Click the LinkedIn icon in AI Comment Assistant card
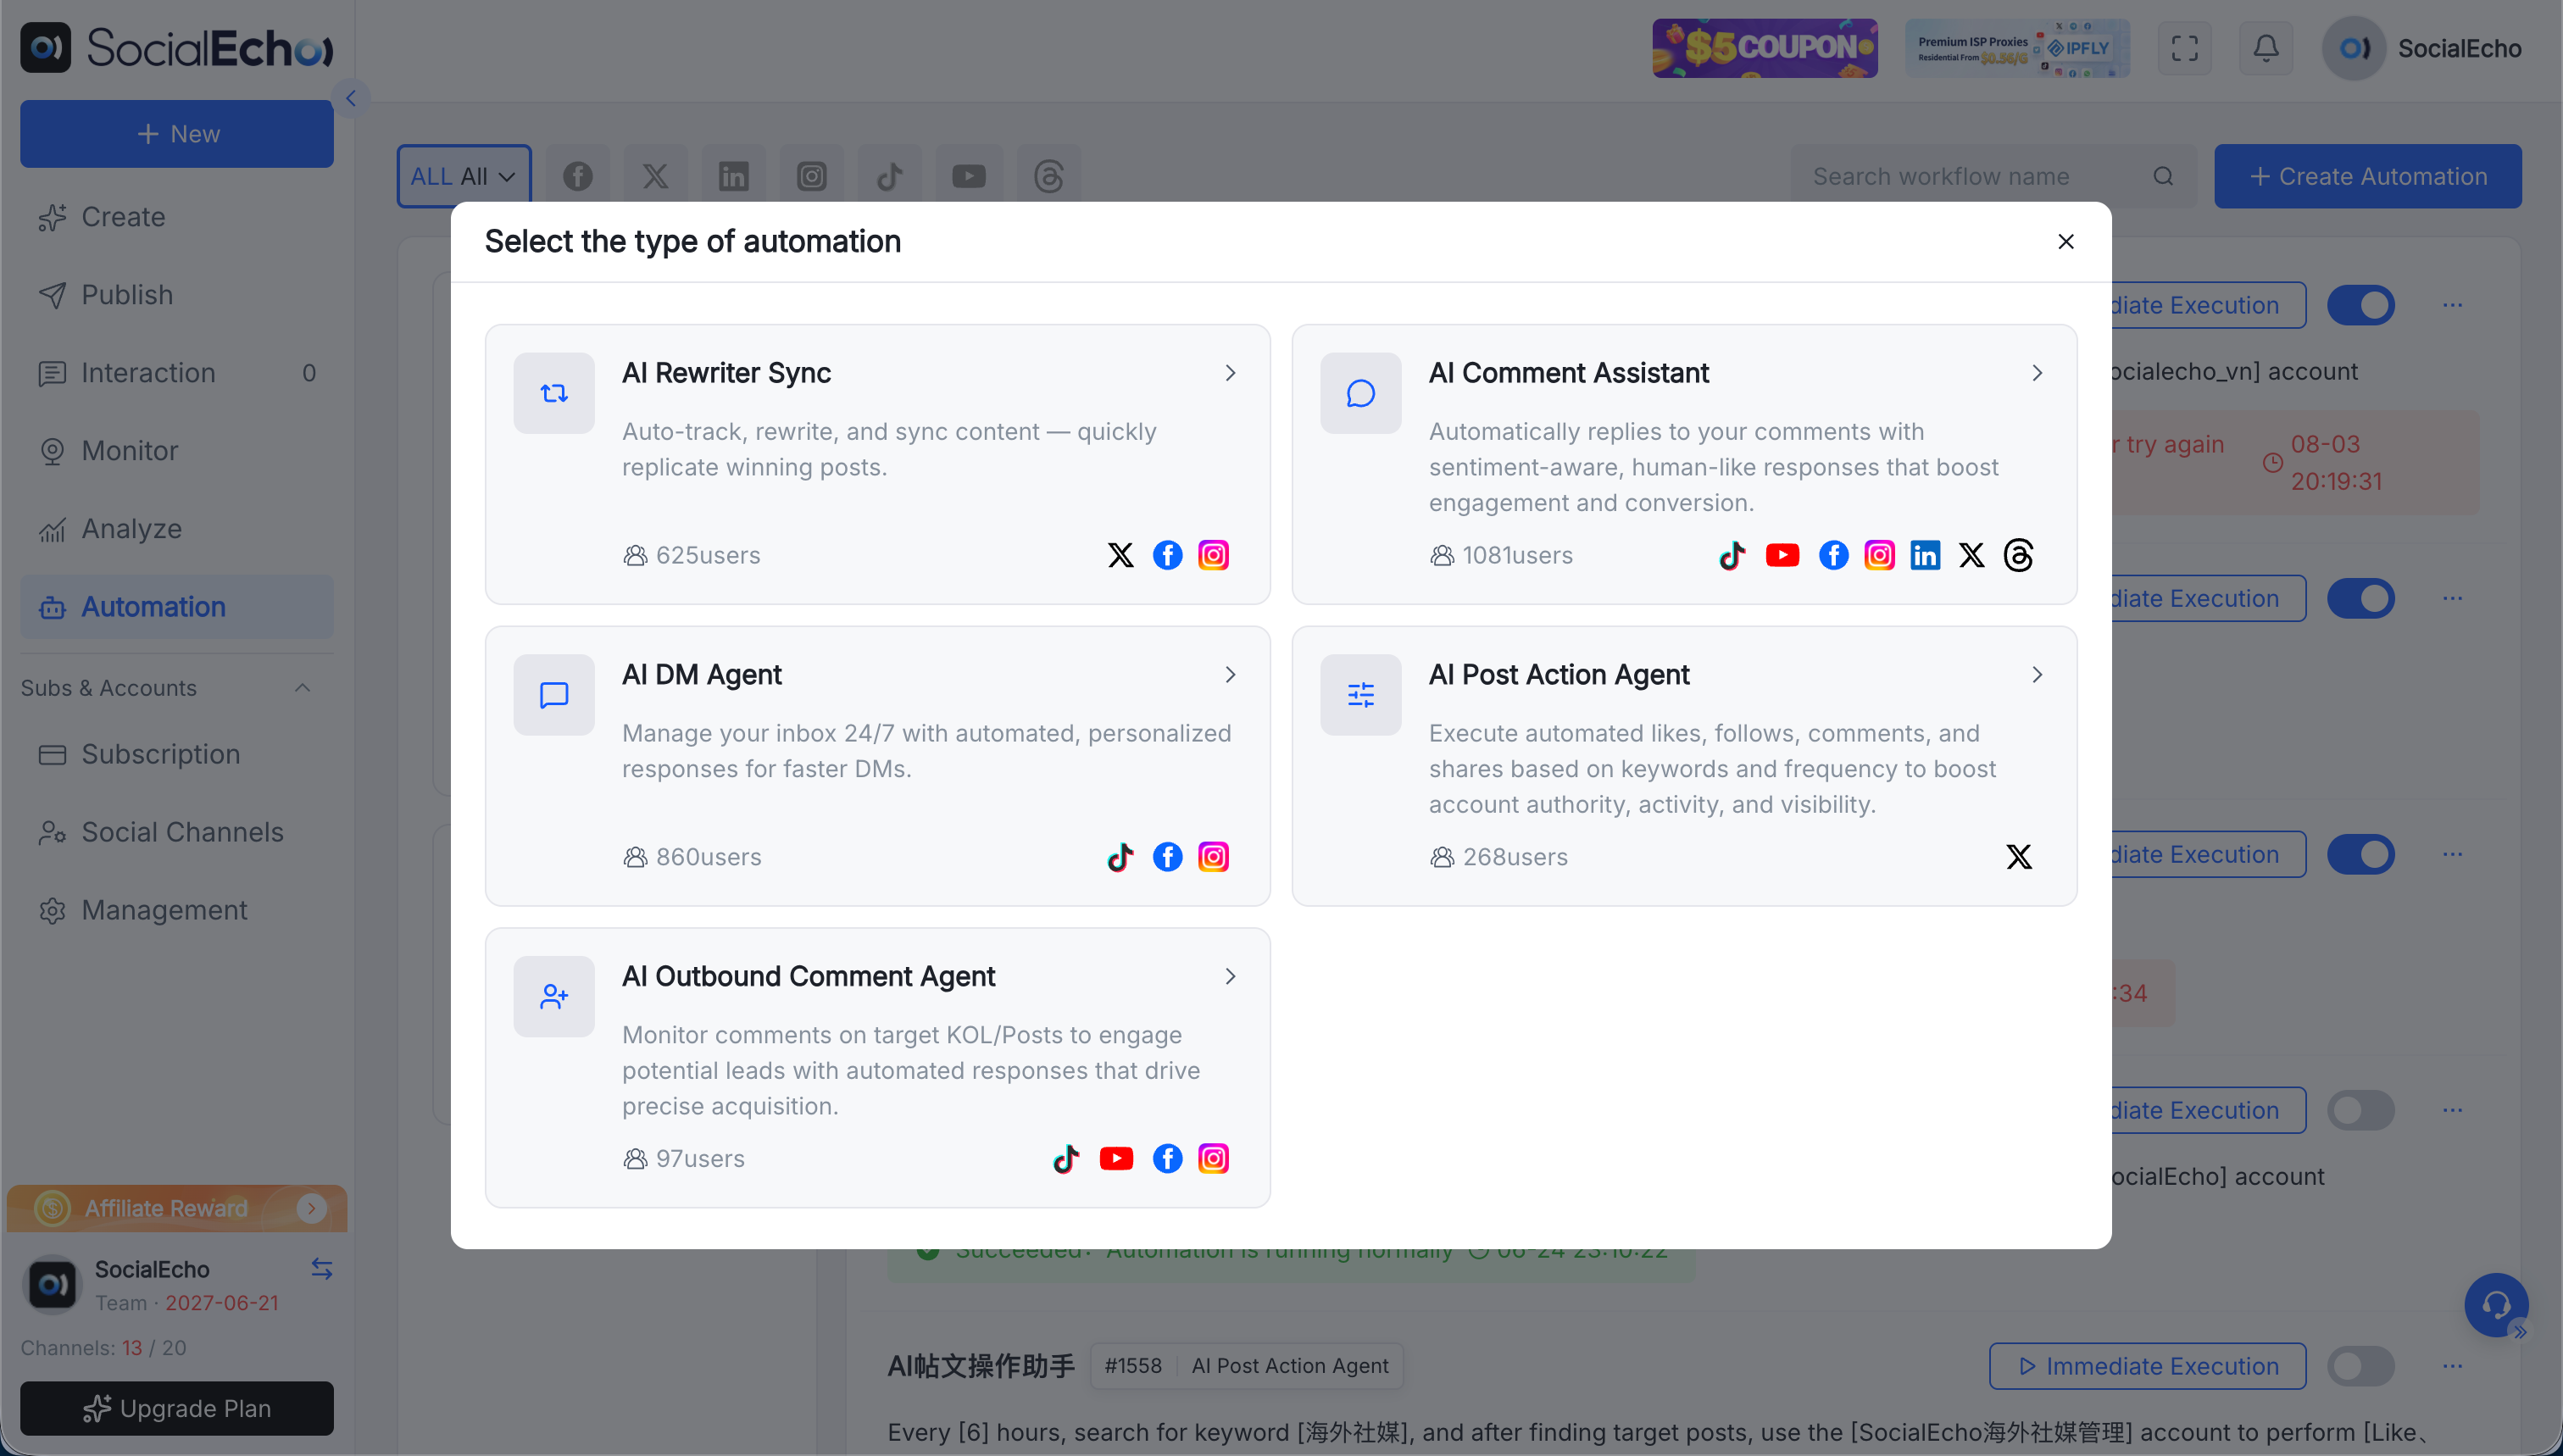This screenshot has width=2563, height=1456. 1925,555
